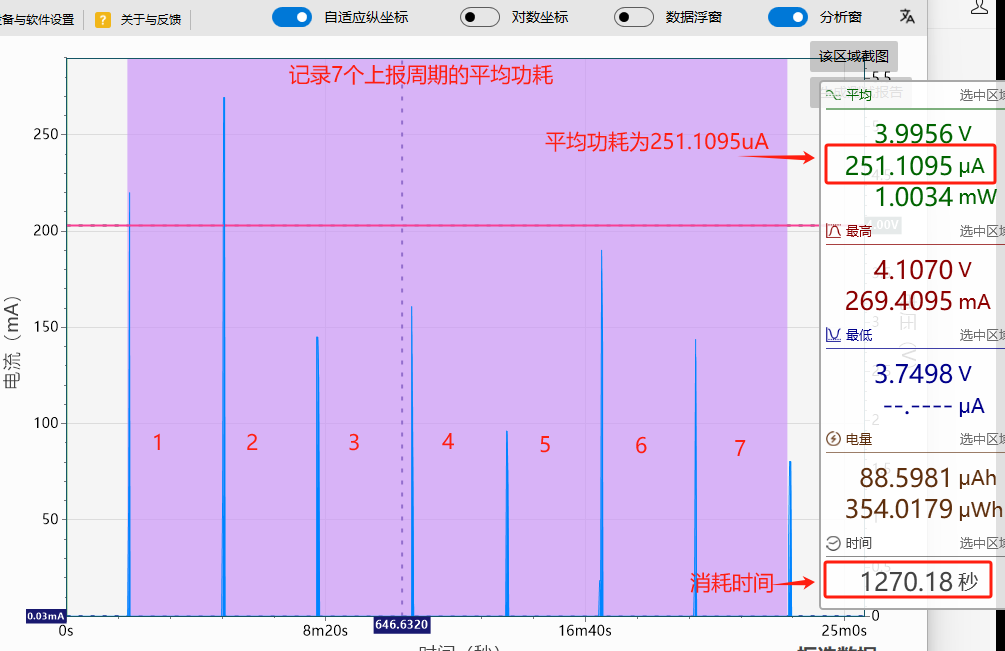
Task: Click the peak current value 269.4095 mA
Action: click(918, 301)
